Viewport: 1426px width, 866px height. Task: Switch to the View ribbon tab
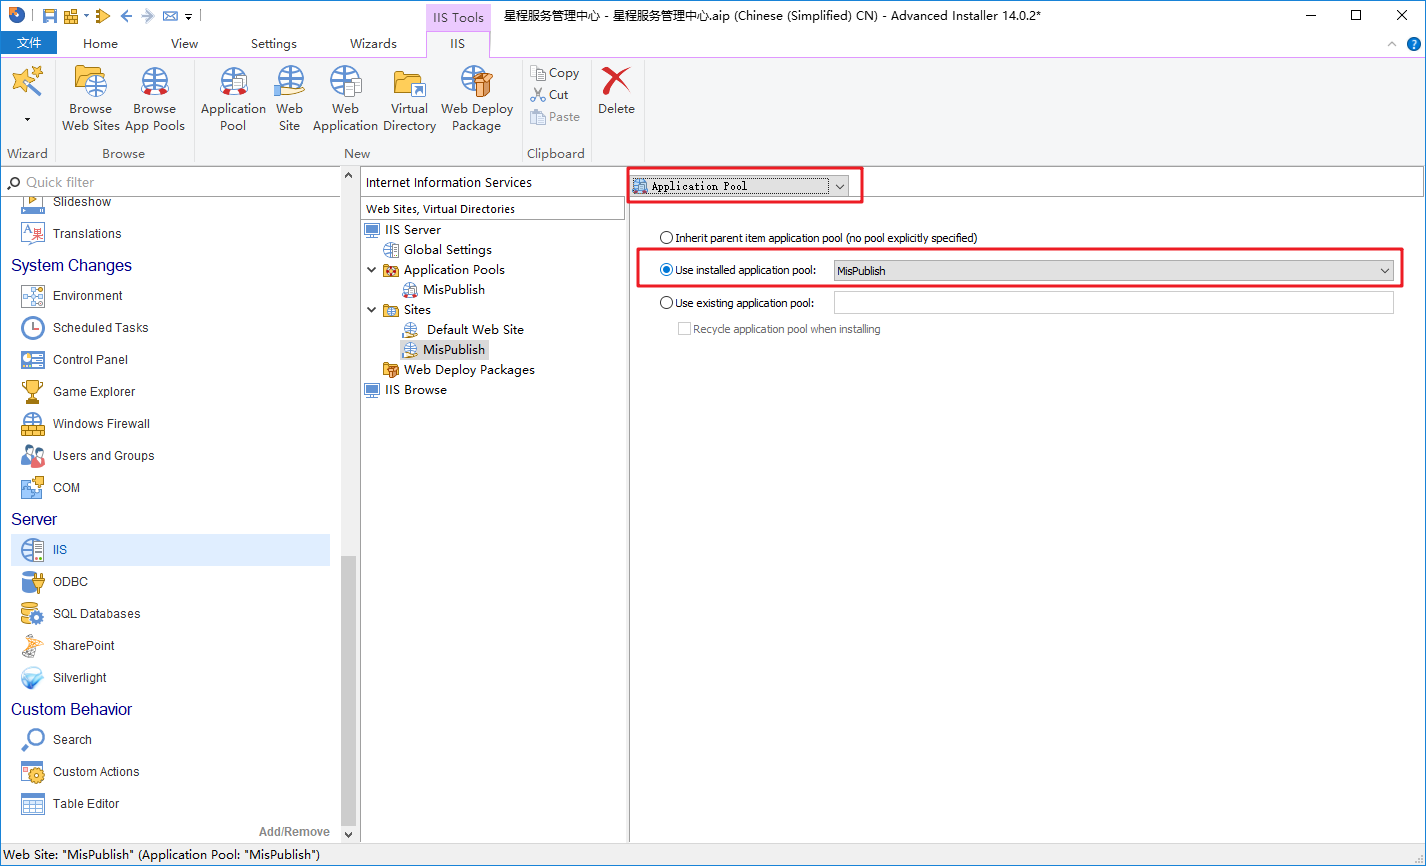coord(184,44)
